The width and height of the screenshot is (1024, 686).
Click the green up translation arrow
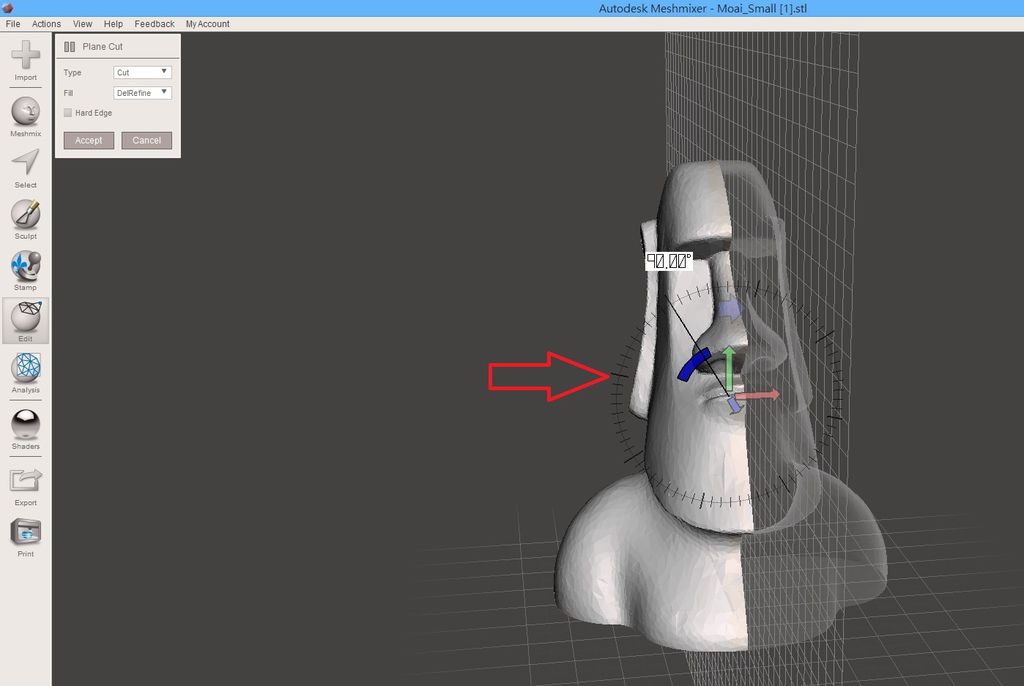point(729,368)
